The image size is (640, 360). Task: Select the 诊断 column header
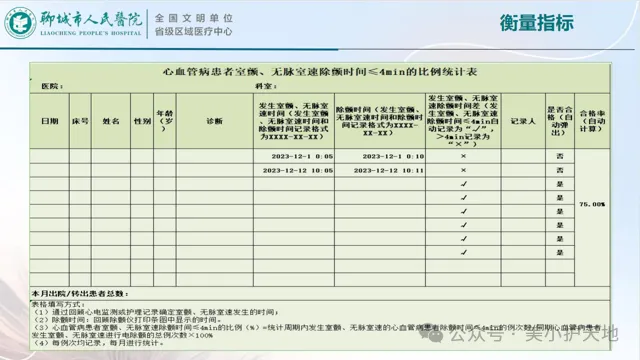pyautogui.click(x=215, y=121)
